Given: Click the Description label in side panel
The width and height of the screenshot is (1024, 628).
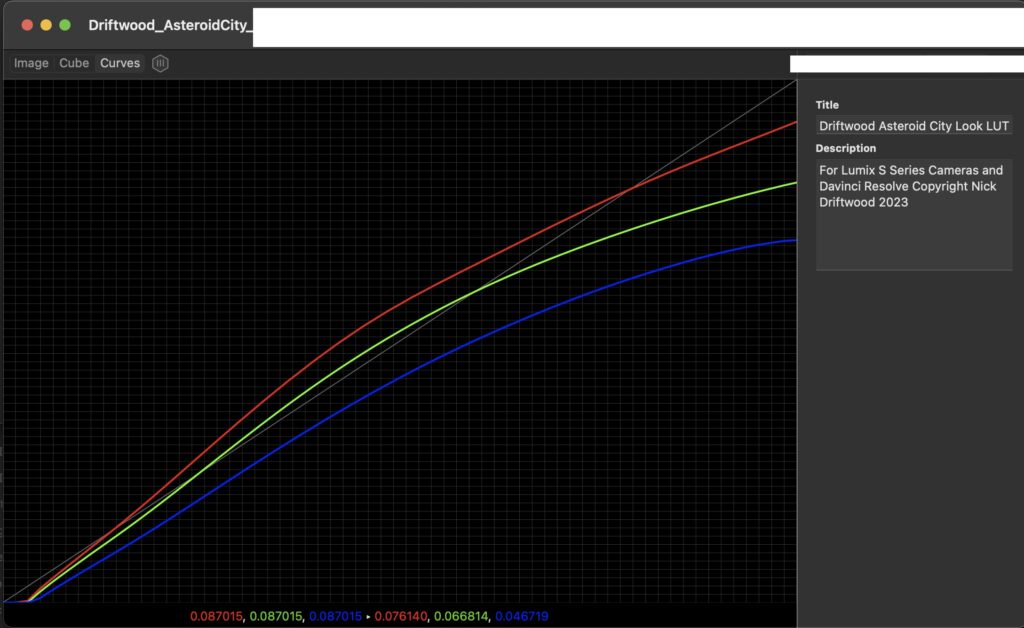Looking at the screenshot, I should [x=846, y=148].
